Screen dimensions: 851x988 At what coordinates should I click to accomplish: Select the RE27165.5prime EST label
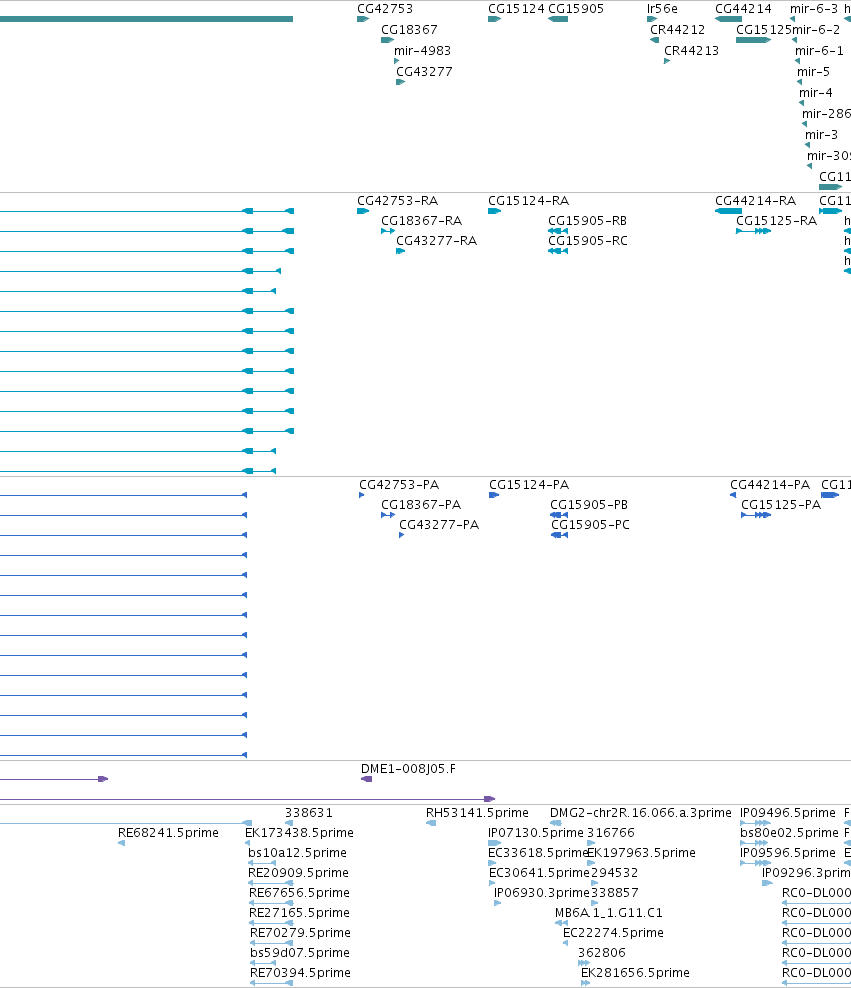299,914
